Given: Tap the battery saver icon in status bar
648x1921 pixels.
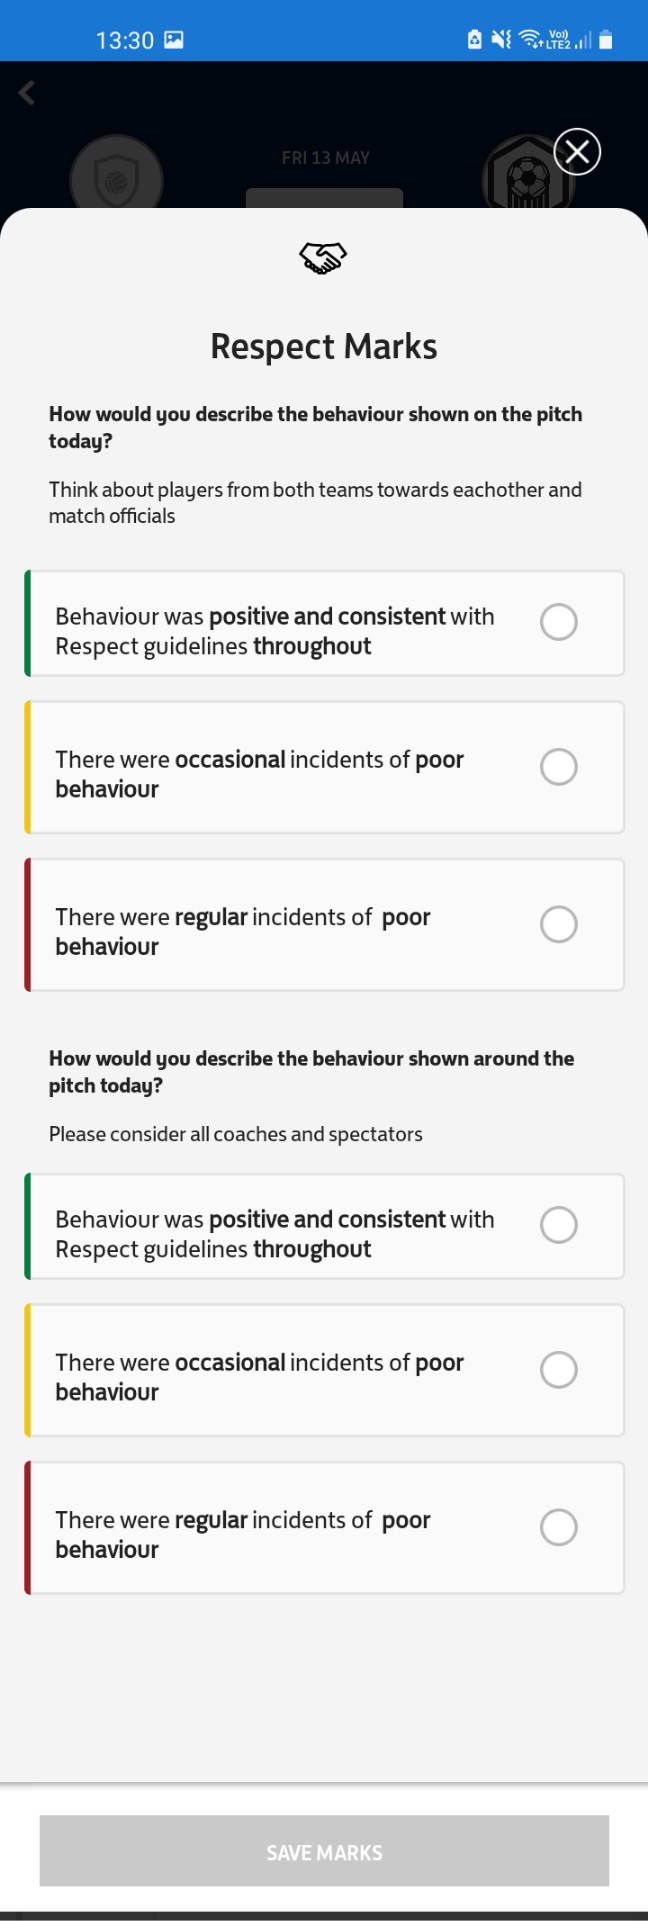Looking at the screenshot, I should (472, 40).
